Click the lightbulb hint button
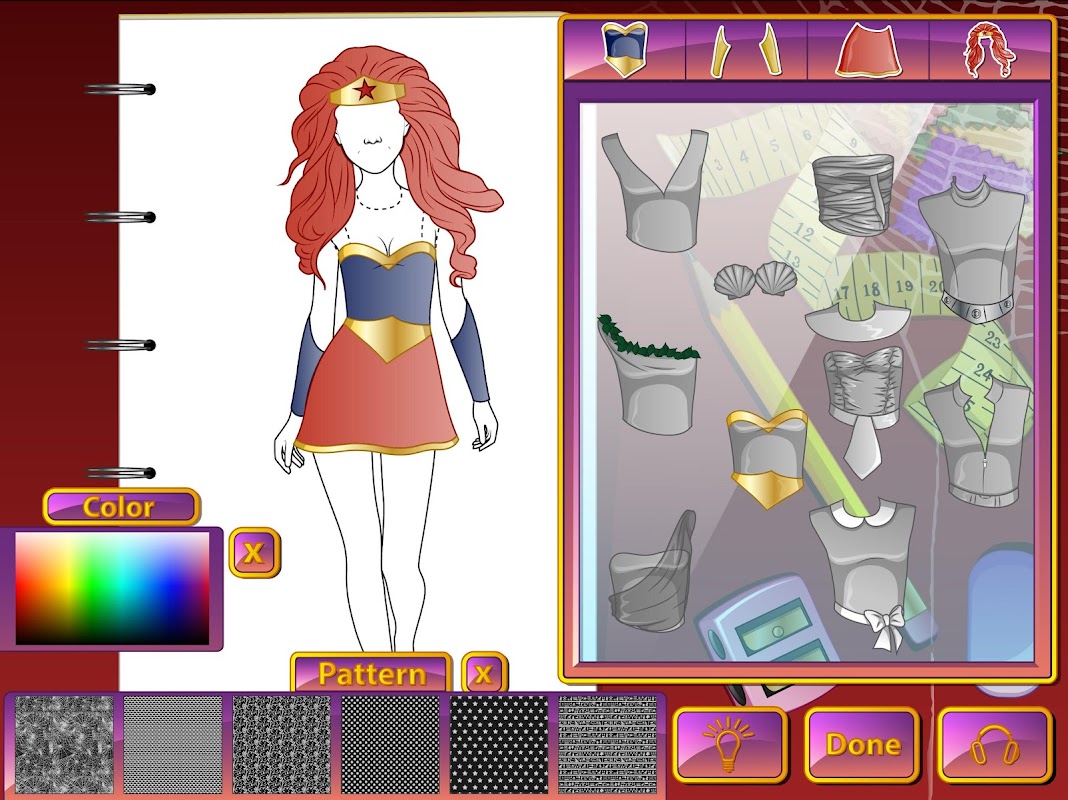Screen dimensions: 1068x800 pos(729,745)
